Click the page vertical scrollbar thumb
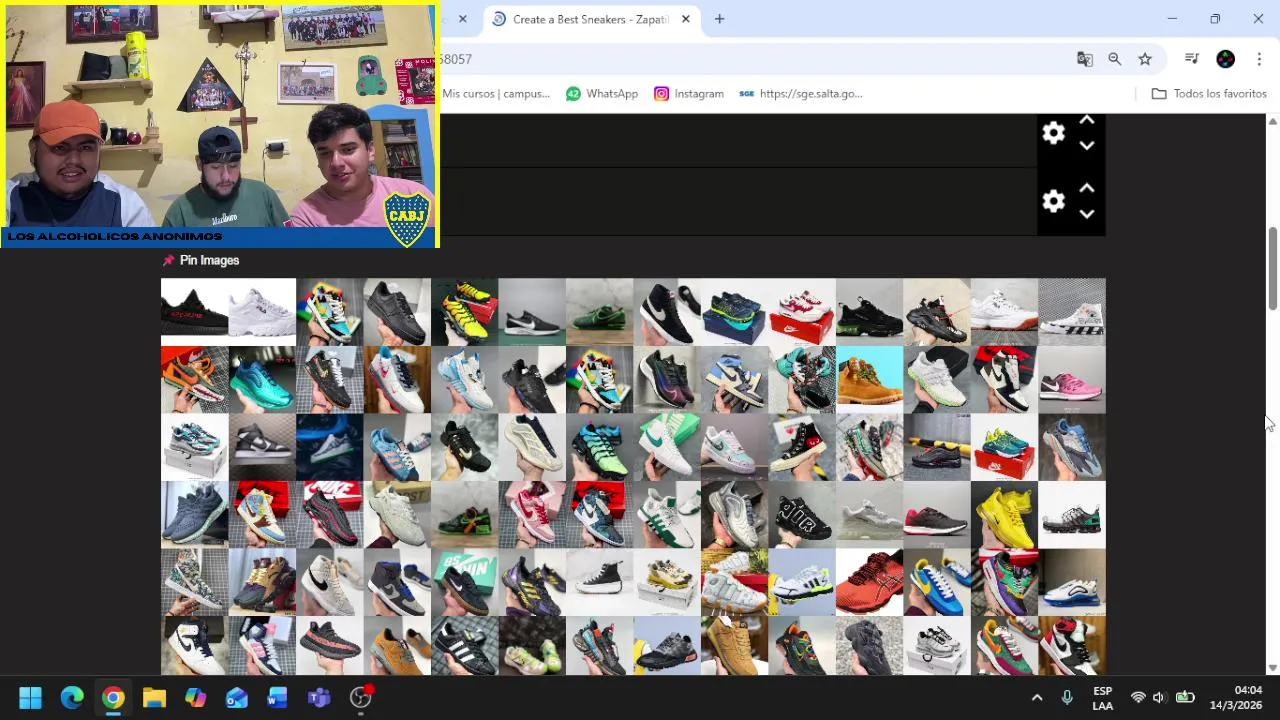Screen dimensions: 1280x720 (x=1273, y=269)
